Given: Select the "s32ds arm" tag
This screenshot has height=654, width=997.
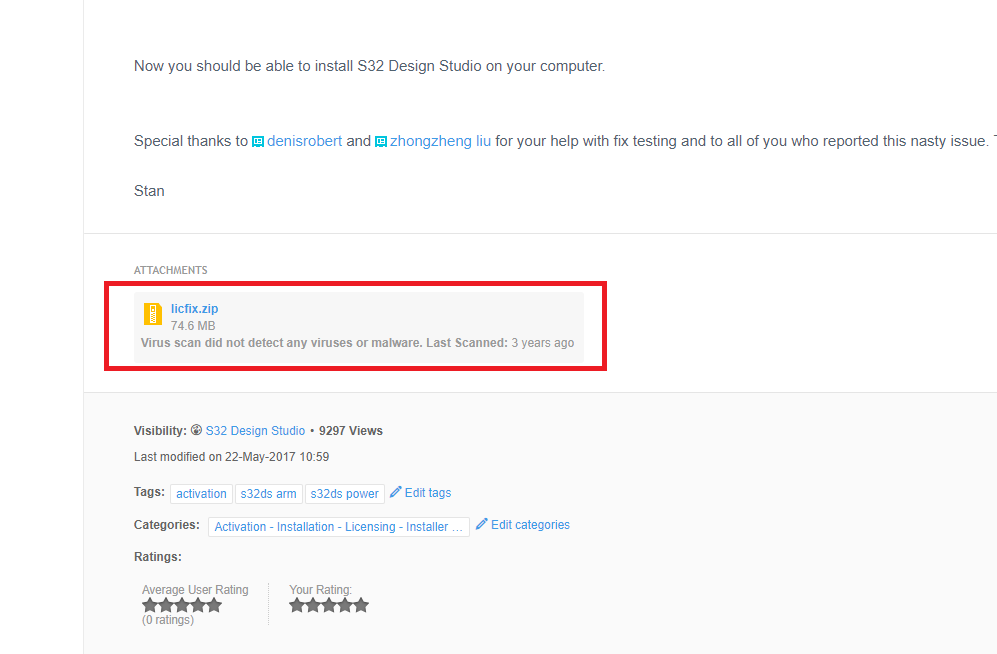Looking at the screenshot, I should (x=268, y=494).
